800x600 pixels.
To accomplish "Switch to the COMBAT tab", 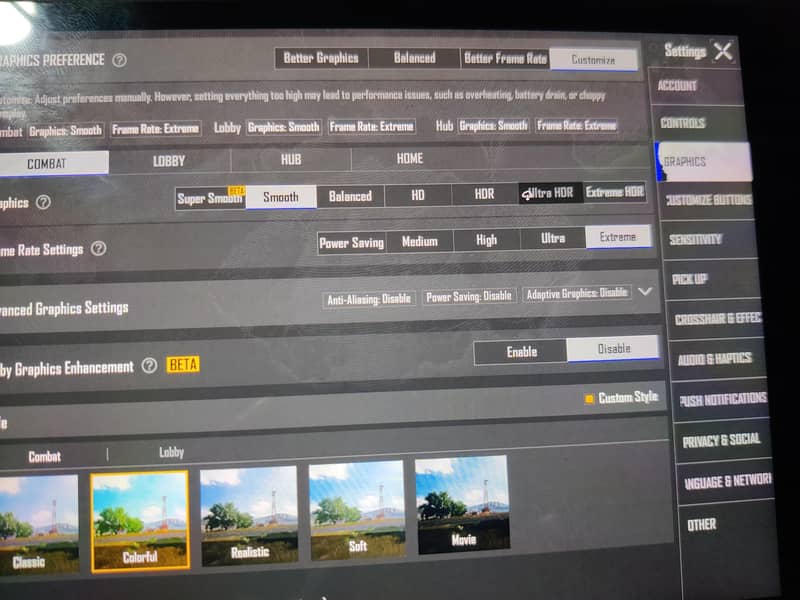I will pyautogui.click(x=47, y=164).
